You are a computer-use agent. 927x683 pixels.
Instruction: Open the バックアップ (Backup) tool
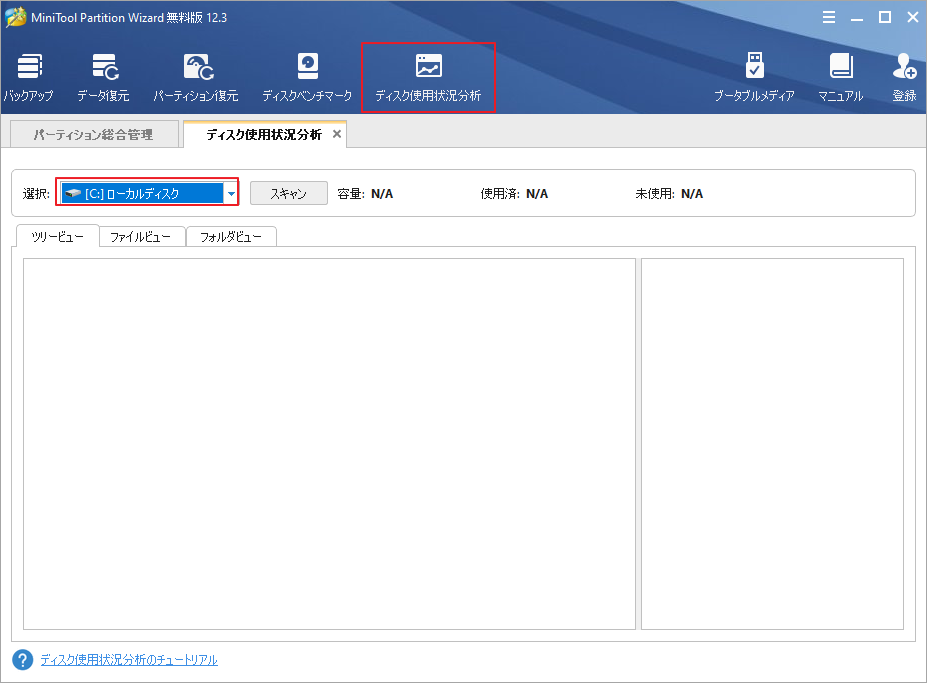tap(28, 77)
